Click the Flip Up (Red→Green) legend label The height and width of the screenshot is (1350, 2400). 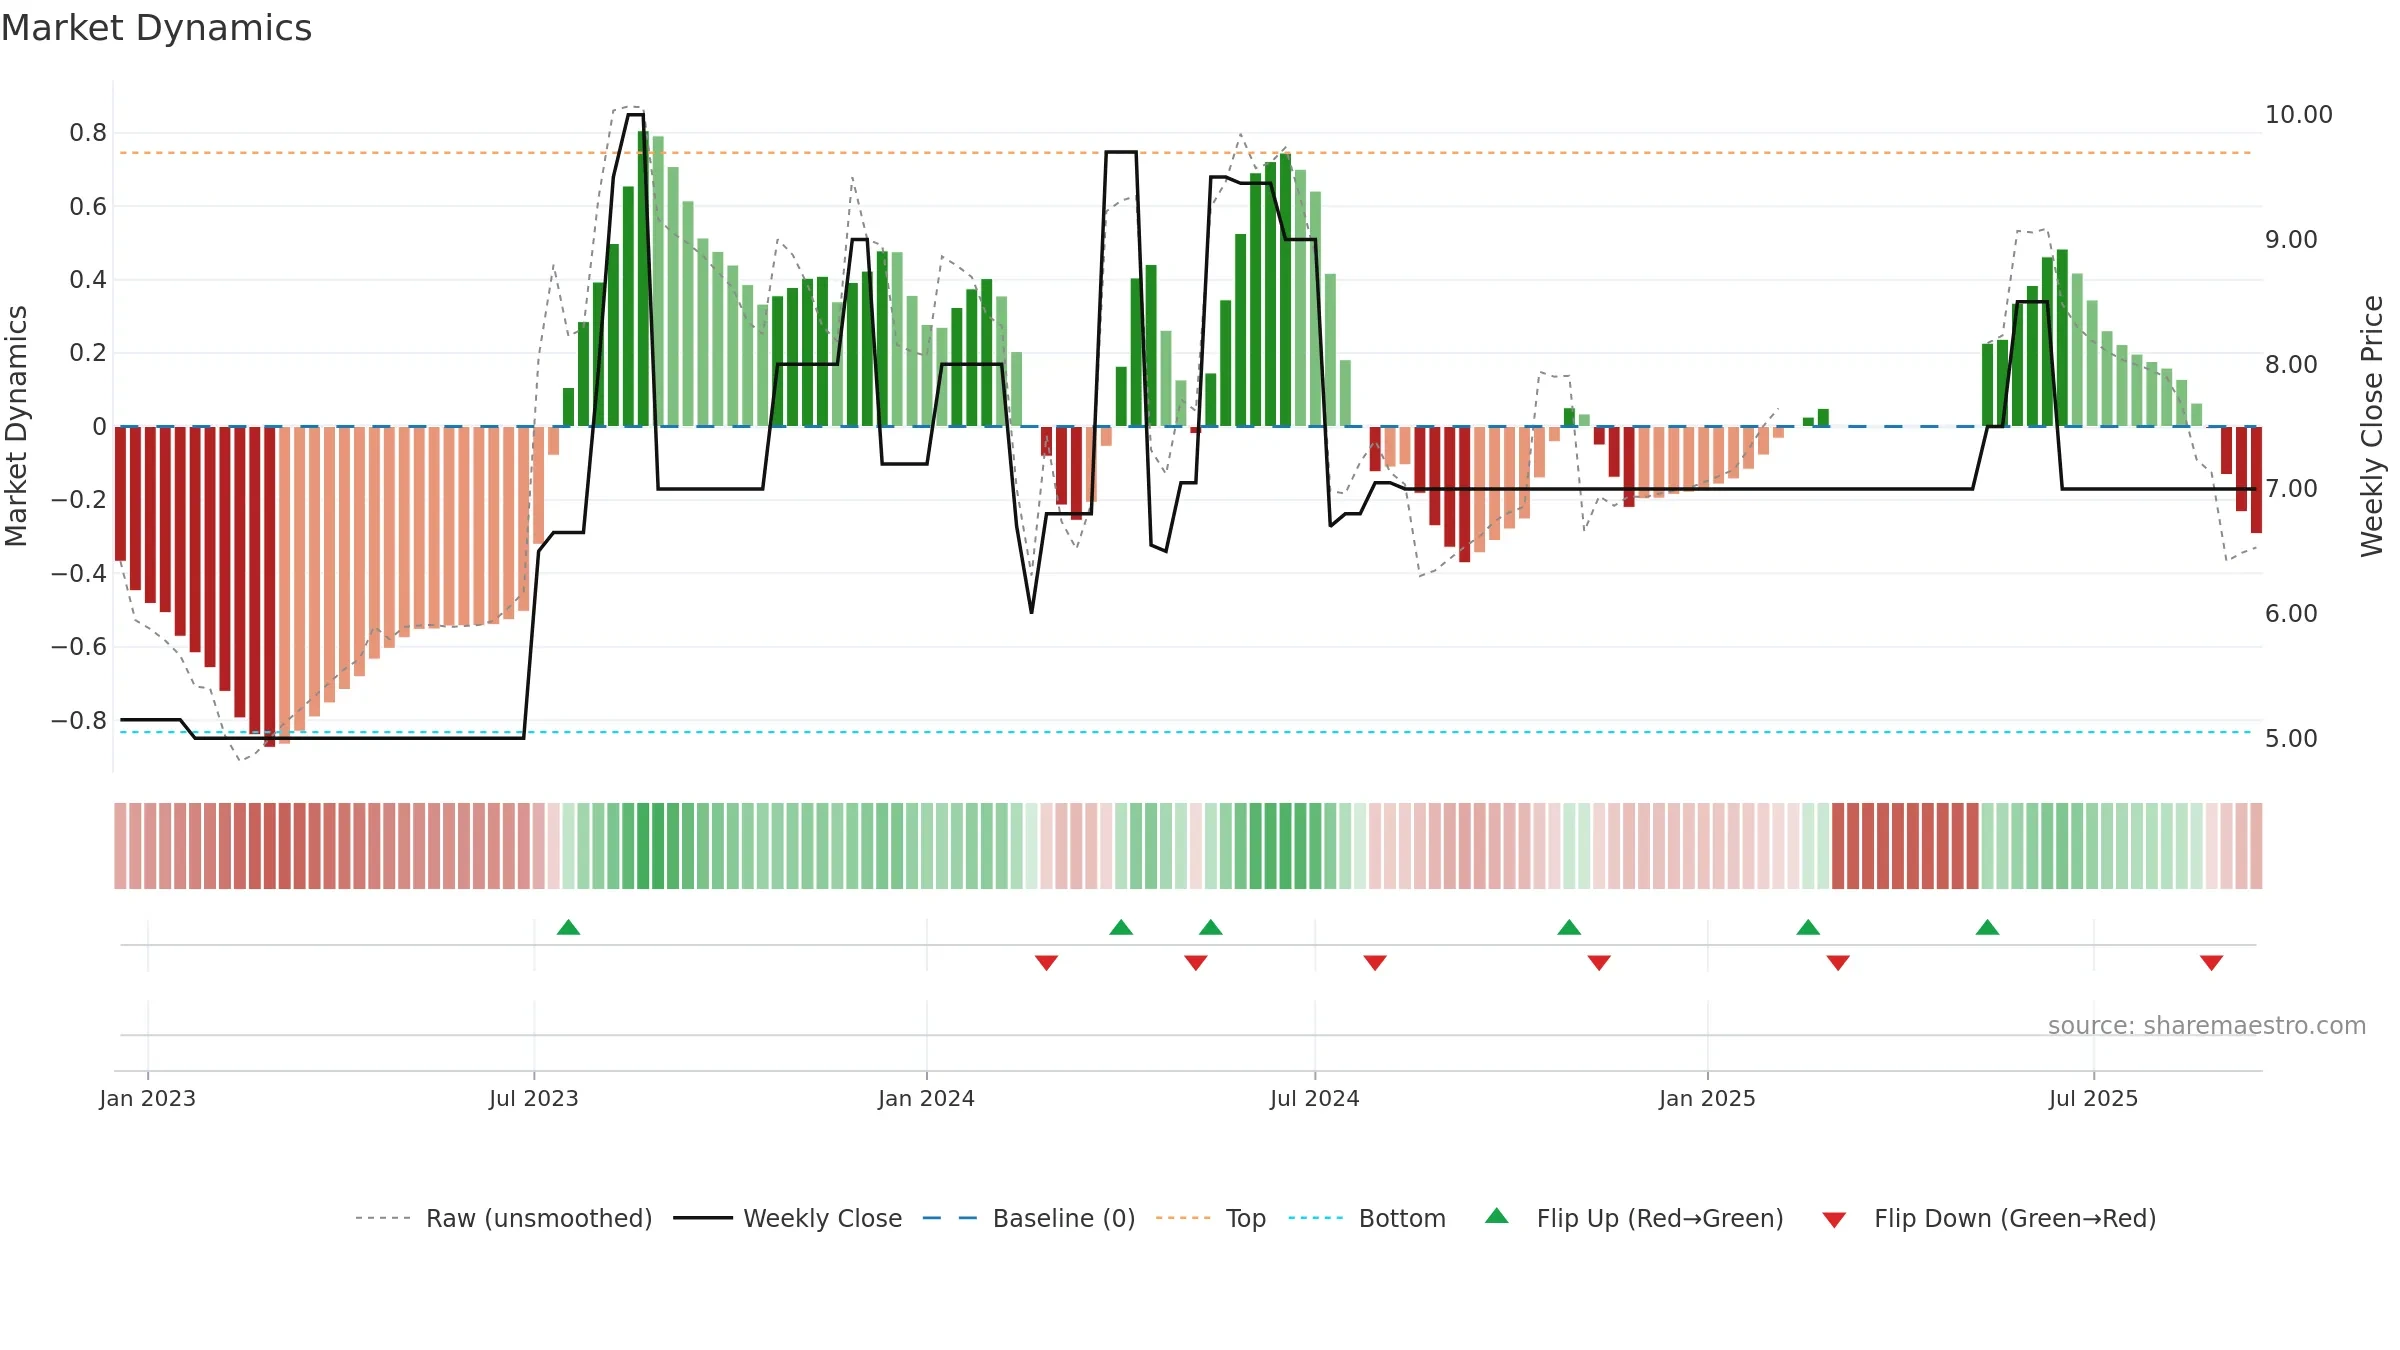pyautogui.click(x=1660, y=1218)
